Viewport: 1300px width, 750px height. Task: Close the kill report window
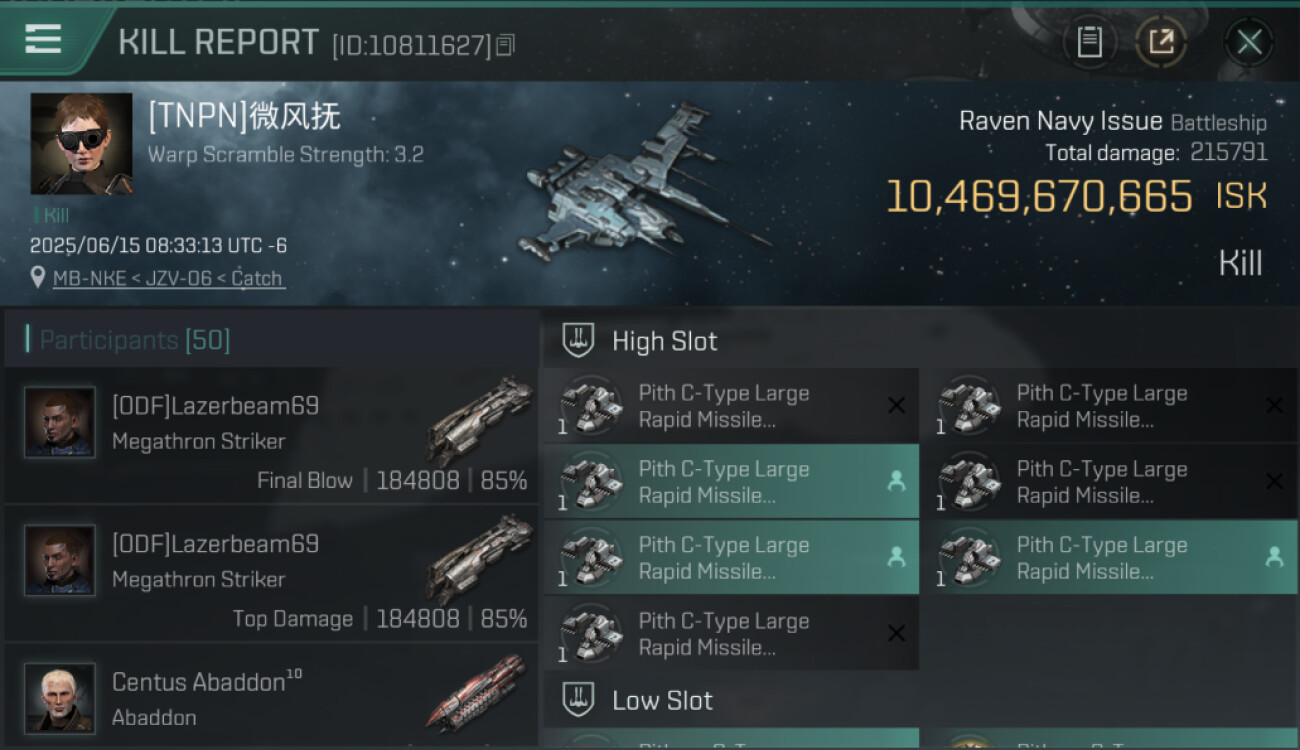[1248, 42]
